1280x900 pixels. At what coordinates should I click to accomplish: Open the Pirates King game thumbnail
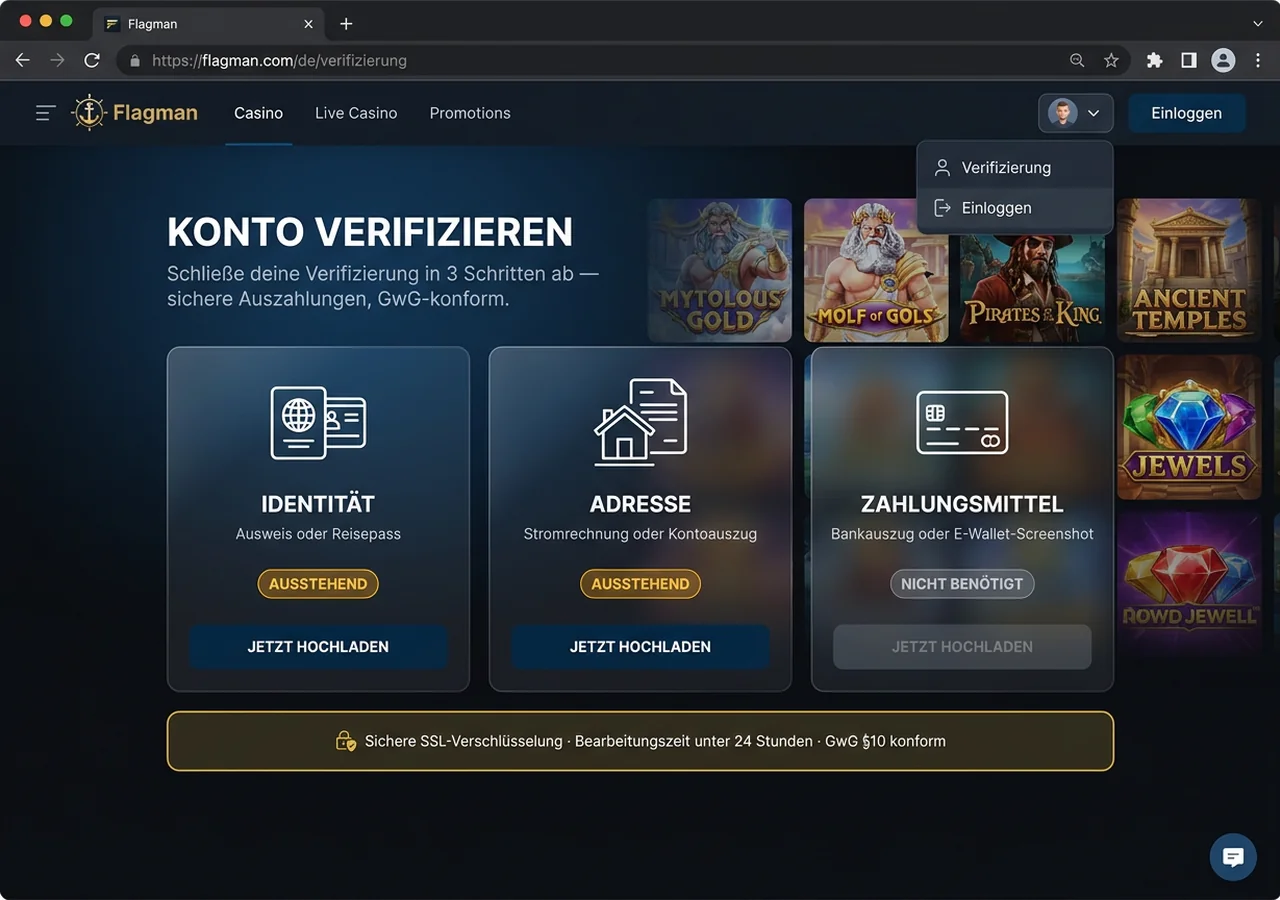pos(1032,290)
